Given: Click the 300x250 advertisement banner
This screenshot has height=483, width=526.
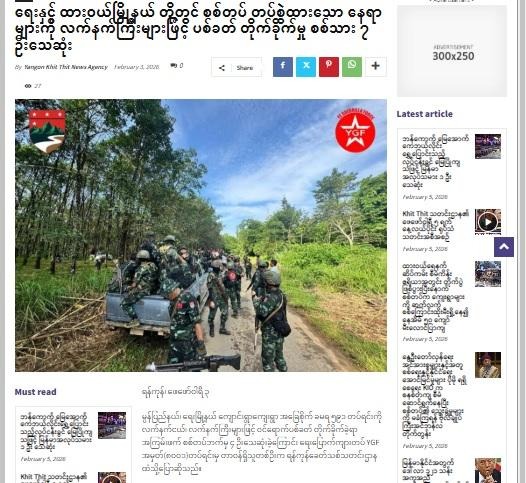Looking at the screenshot, I should (x=452, y=51).
